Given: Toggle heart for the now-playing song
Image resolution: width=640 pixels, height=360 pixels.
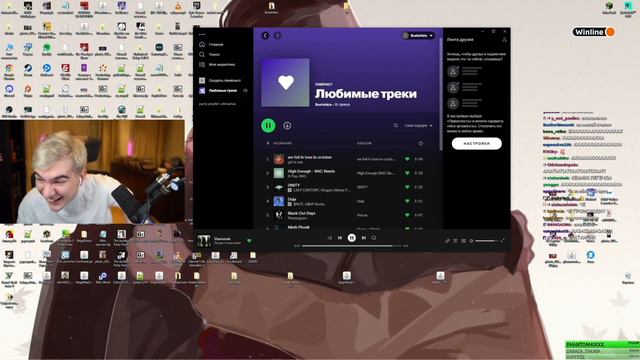Looking at the screenshot, I should click(249, 241).
